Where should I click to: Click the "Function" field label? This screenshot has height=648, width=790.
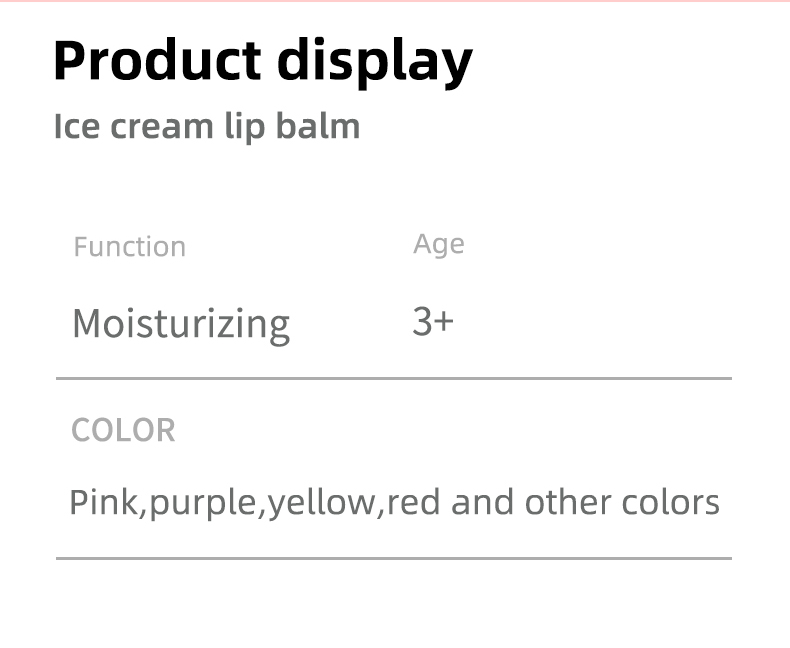129,247
